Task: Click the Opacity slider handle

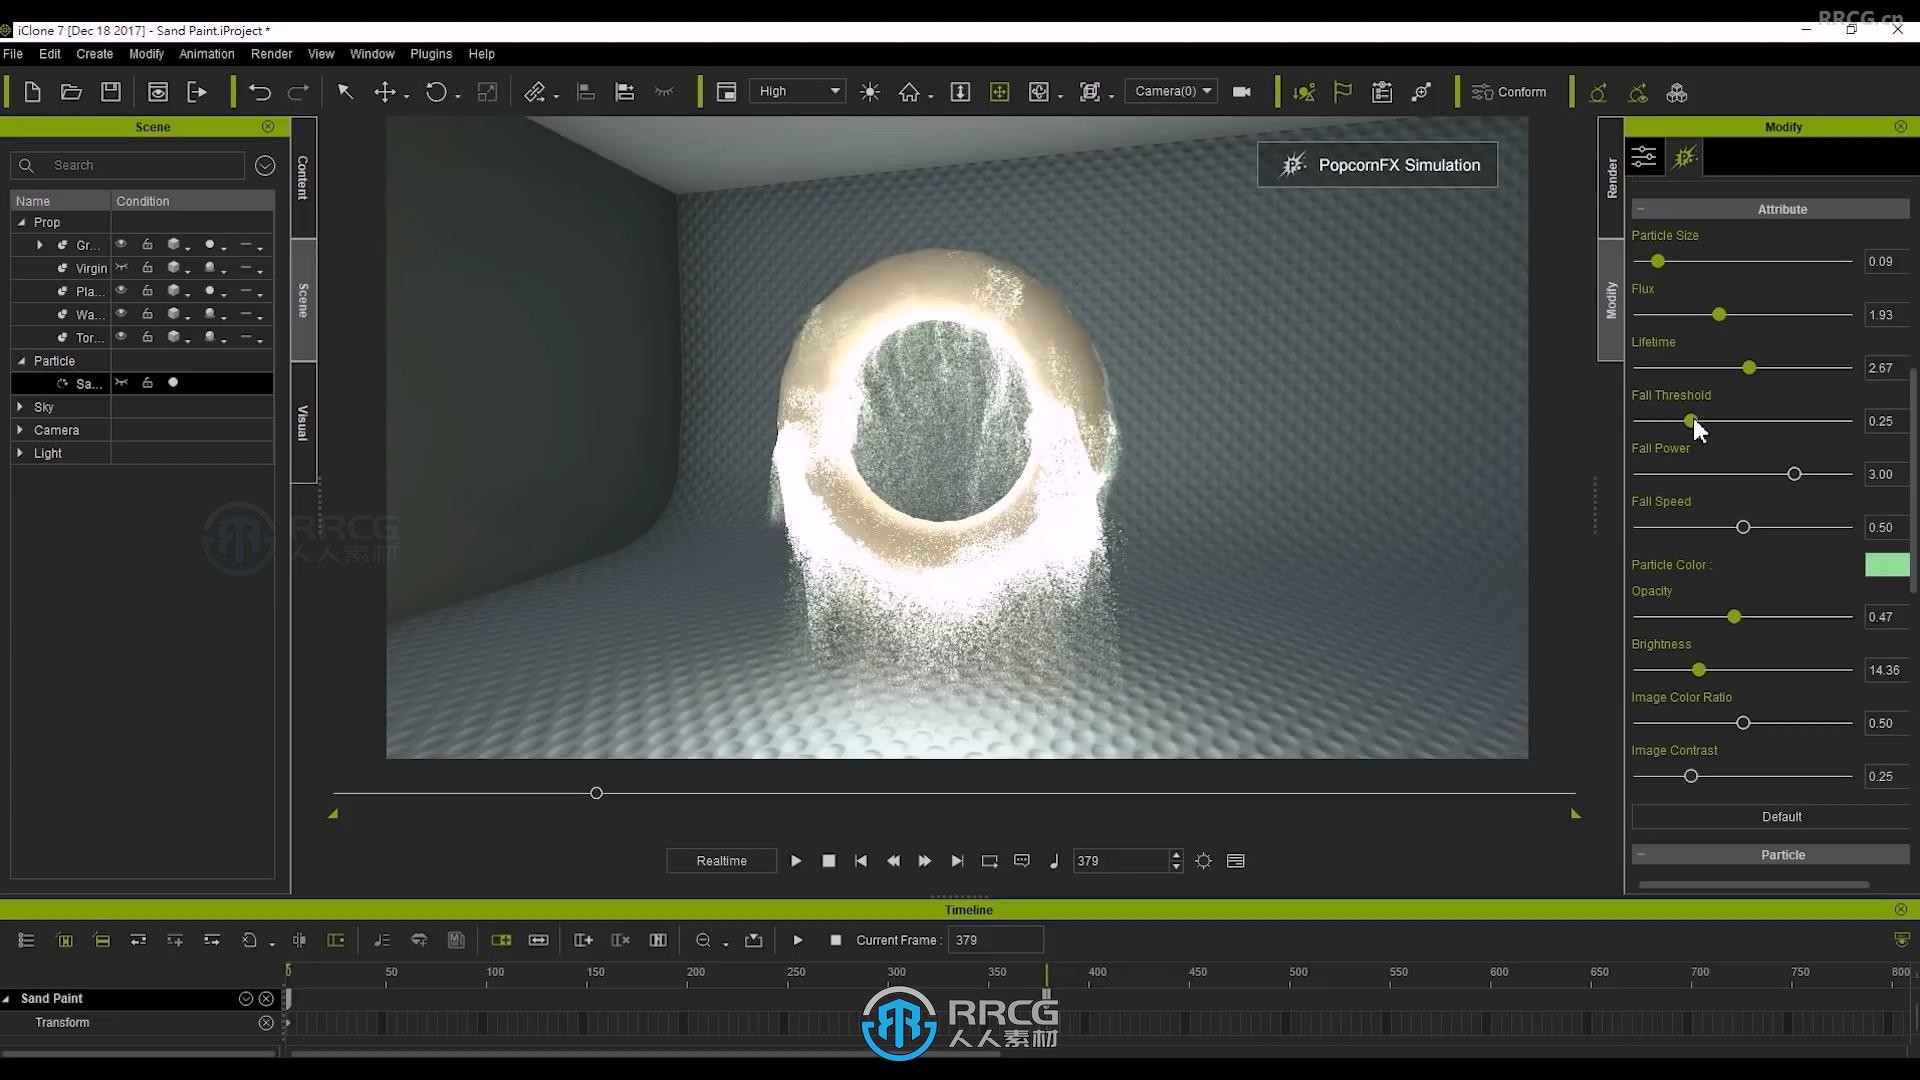Action: (x=1734, y=617)
